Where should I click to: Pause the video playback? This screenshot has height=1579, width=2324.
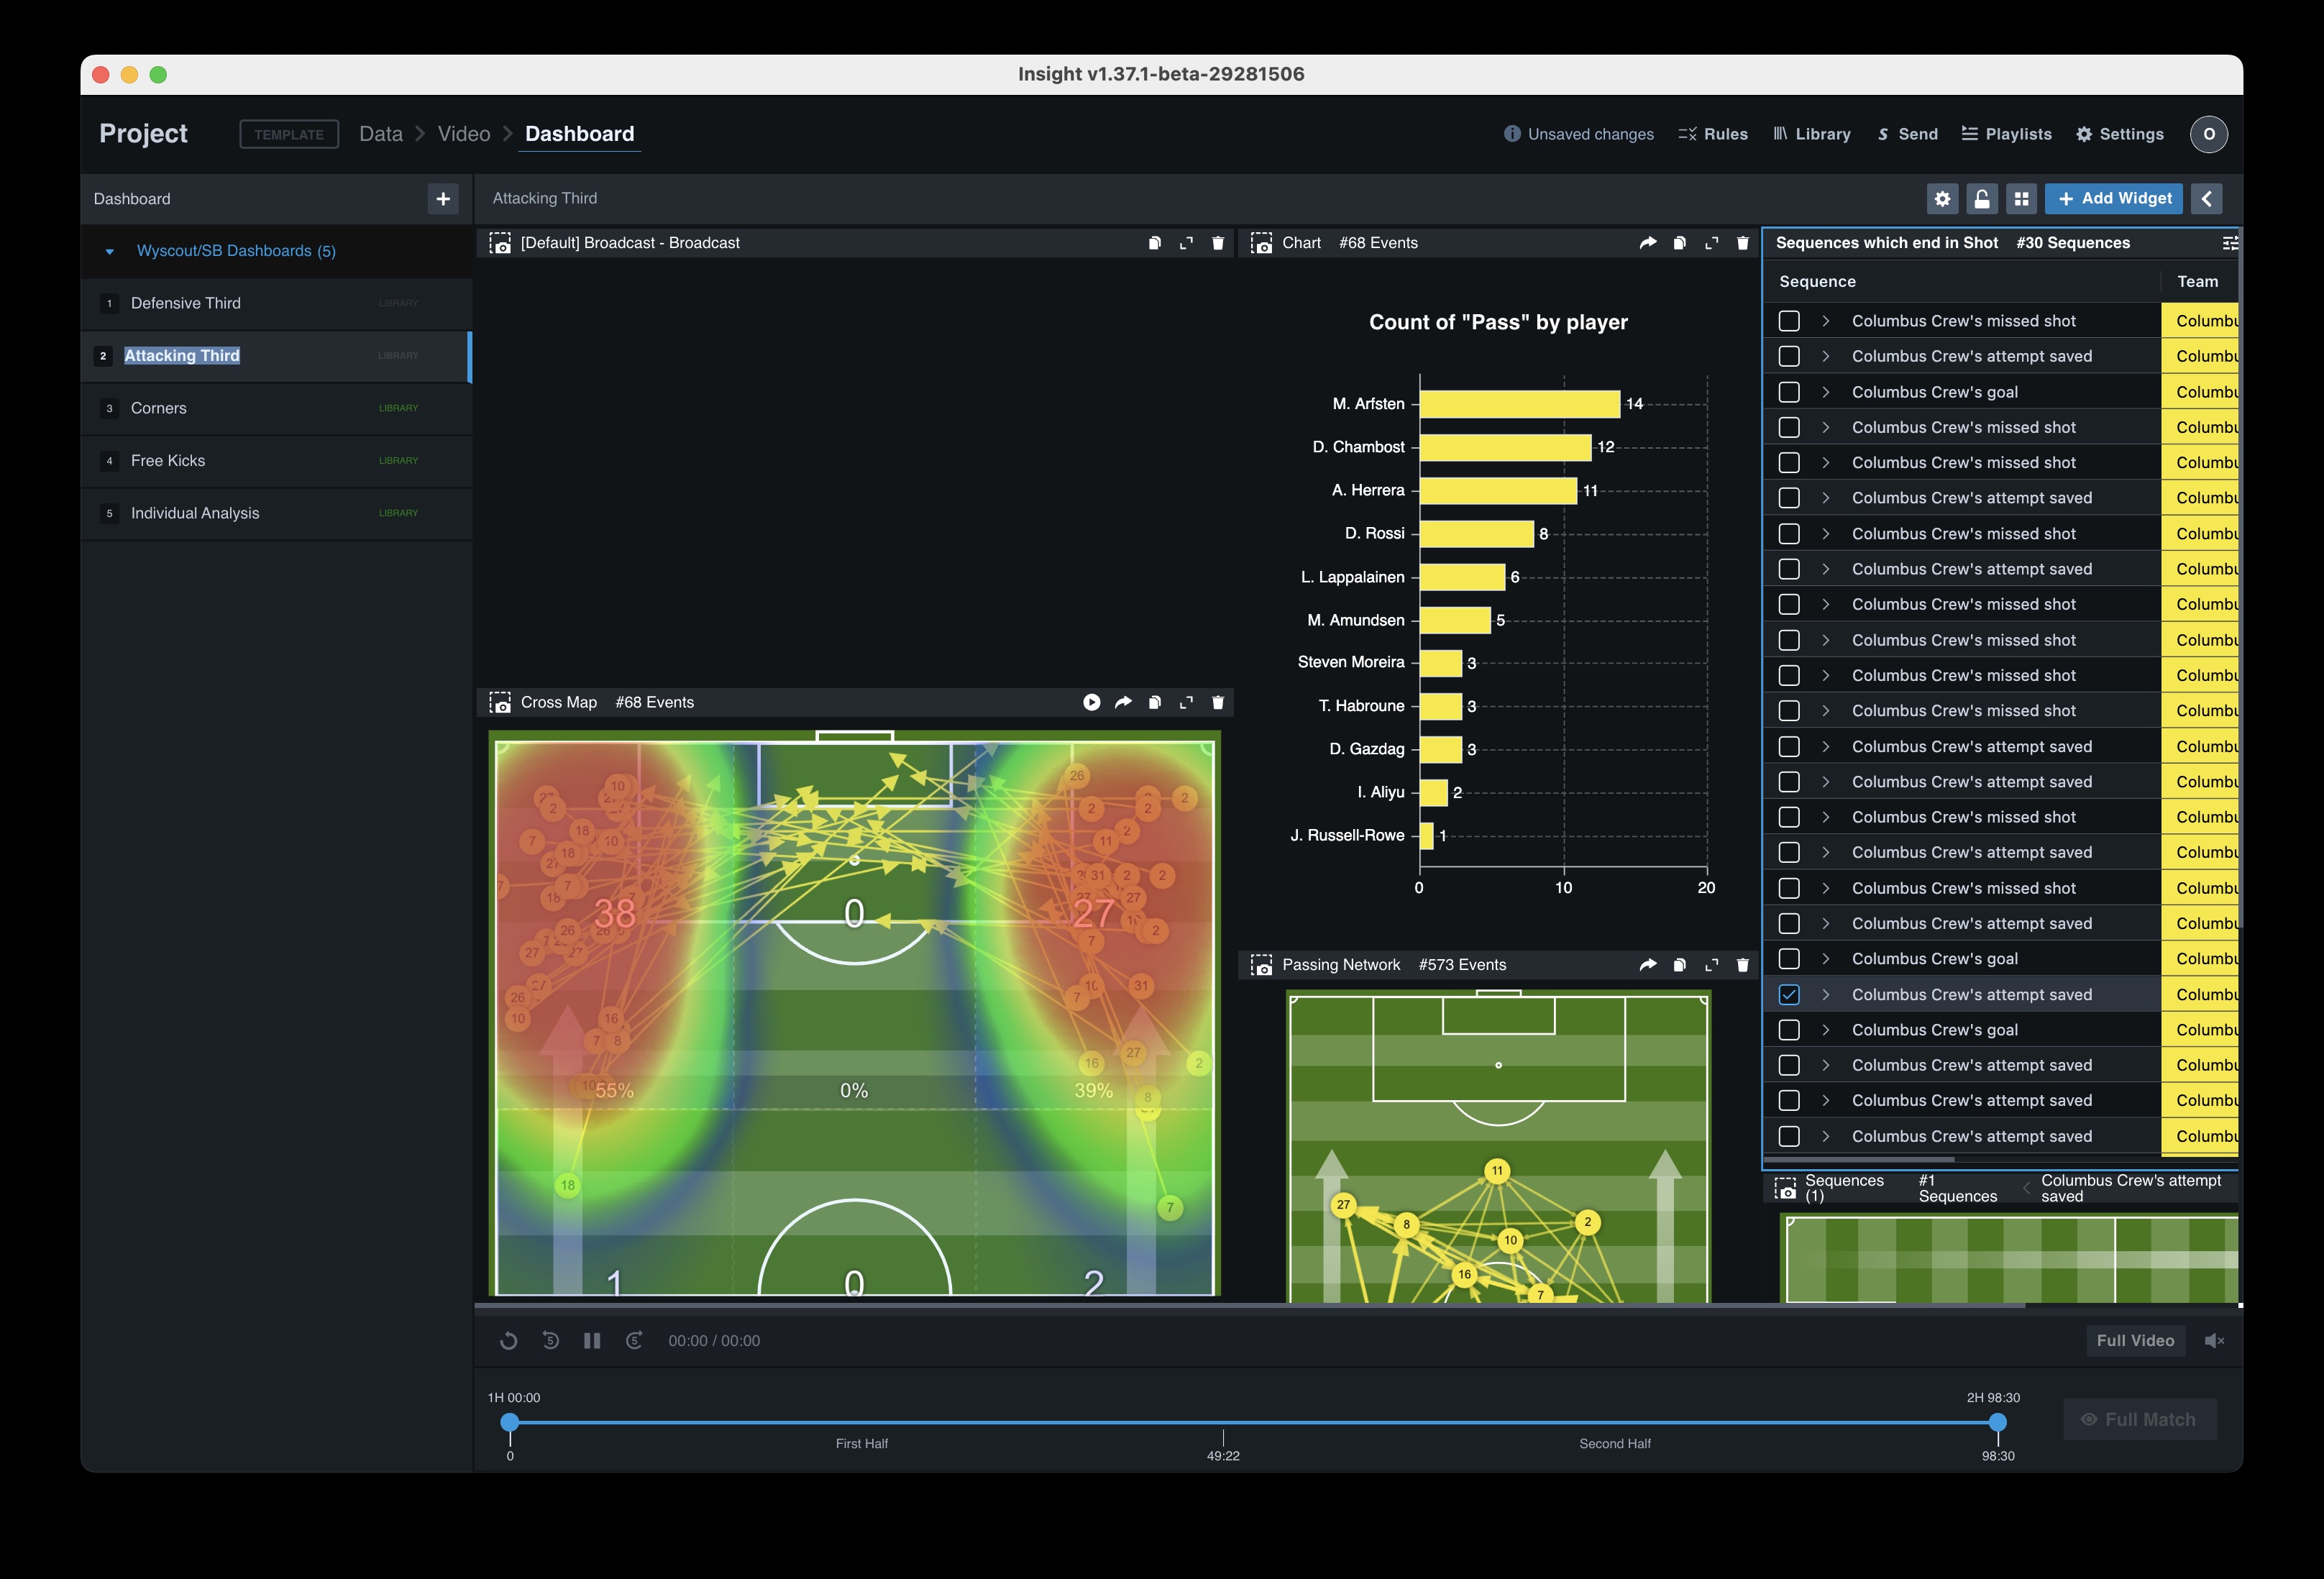[x=592, y=1340]
